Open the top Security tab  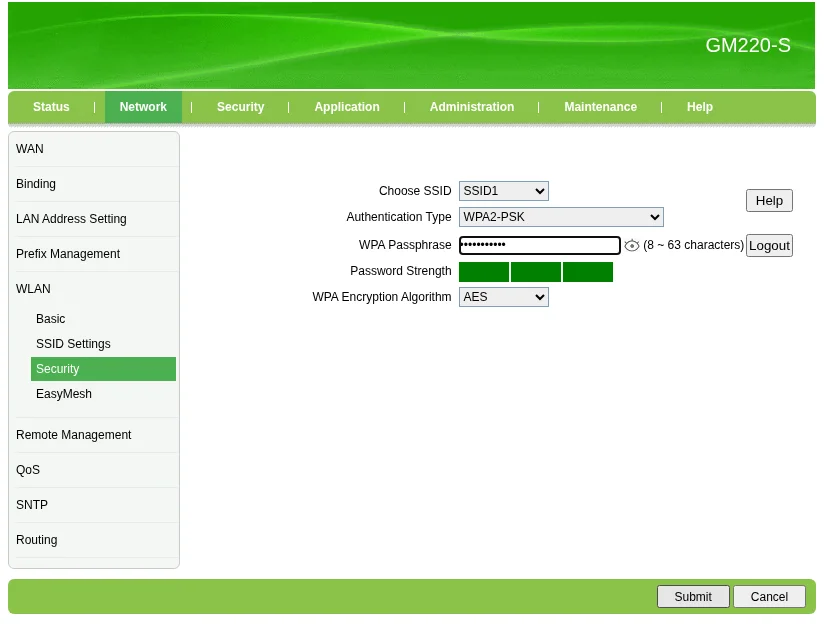click(240, 107)
